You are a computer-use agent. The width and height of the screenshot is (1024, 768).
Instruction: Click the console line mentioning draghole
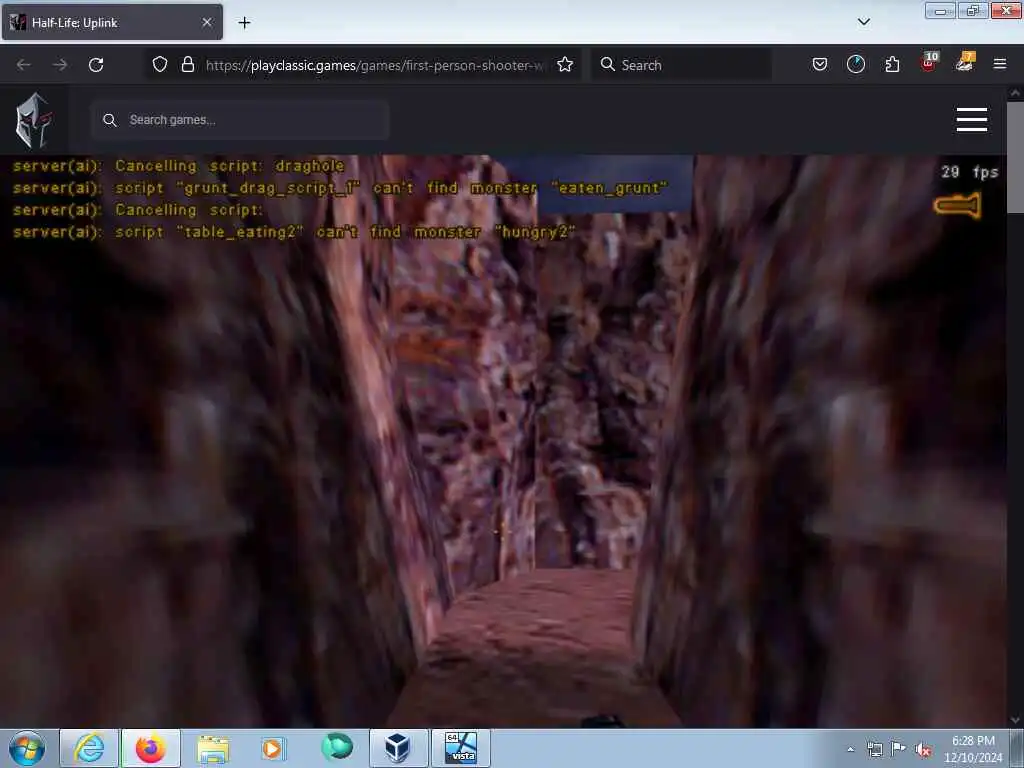[179, 167]
